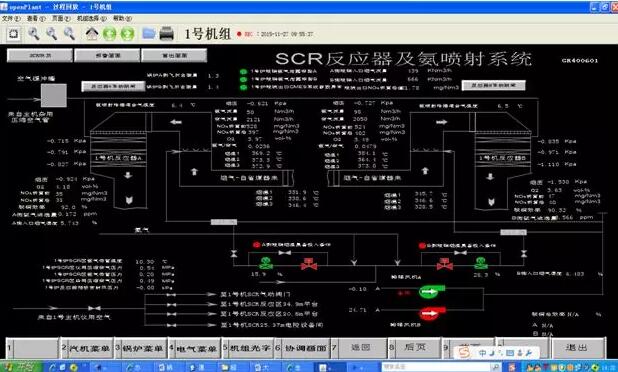Select the first magnifier zoom icon
618x372 pixels.
(34, 34)
